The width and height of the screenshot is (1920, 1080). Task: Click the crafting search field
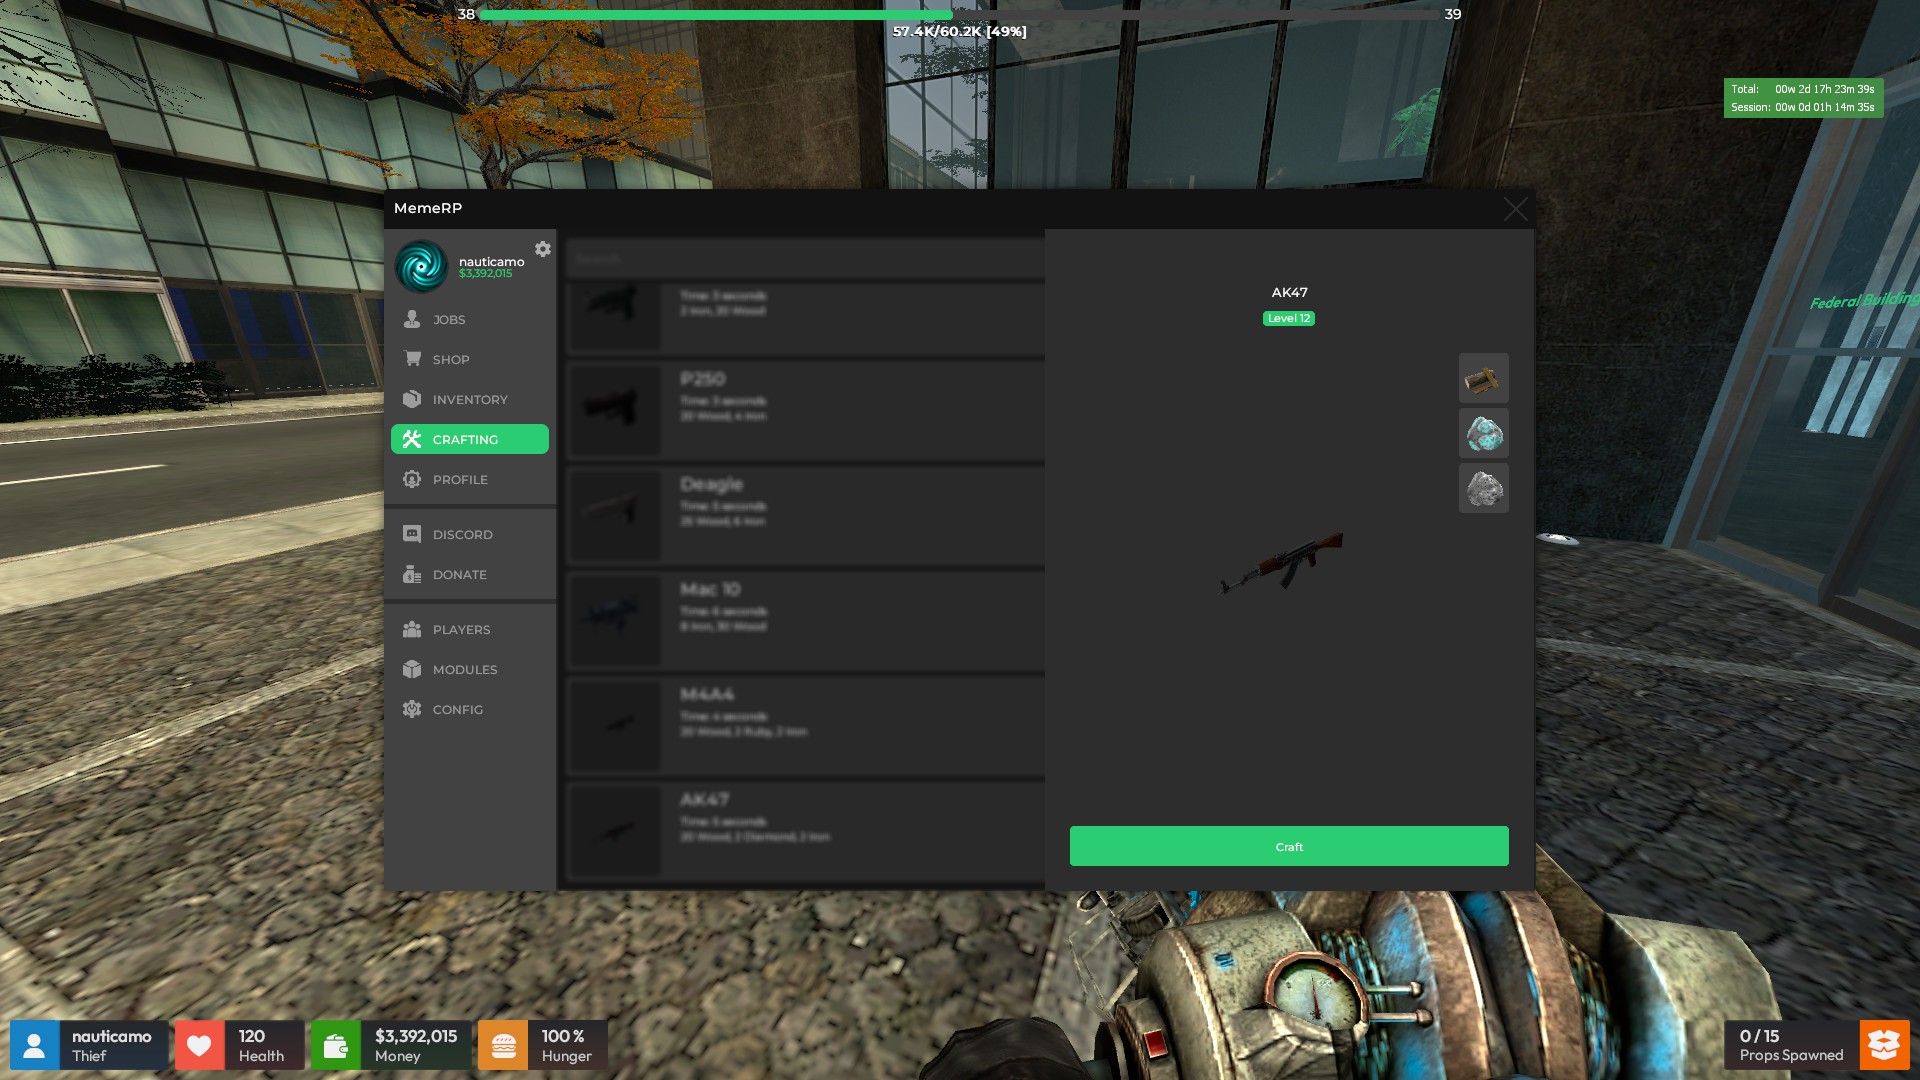[806, 258]
